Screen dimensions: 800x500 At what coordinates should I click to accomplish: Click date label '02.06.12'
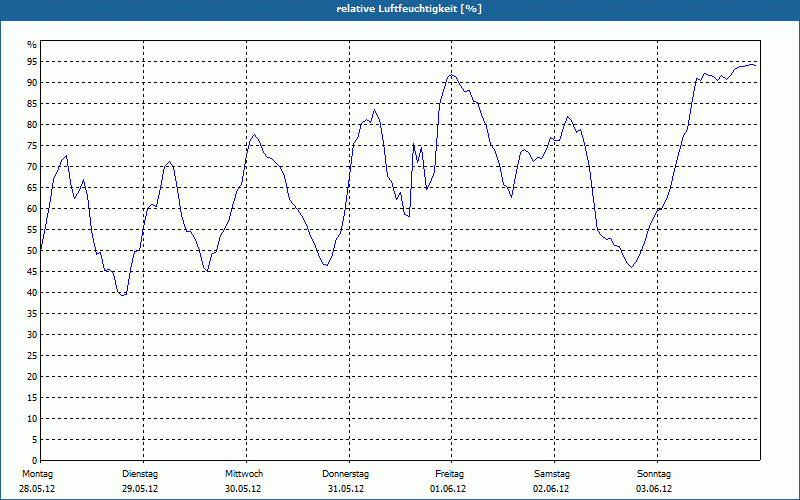(551, 489)
